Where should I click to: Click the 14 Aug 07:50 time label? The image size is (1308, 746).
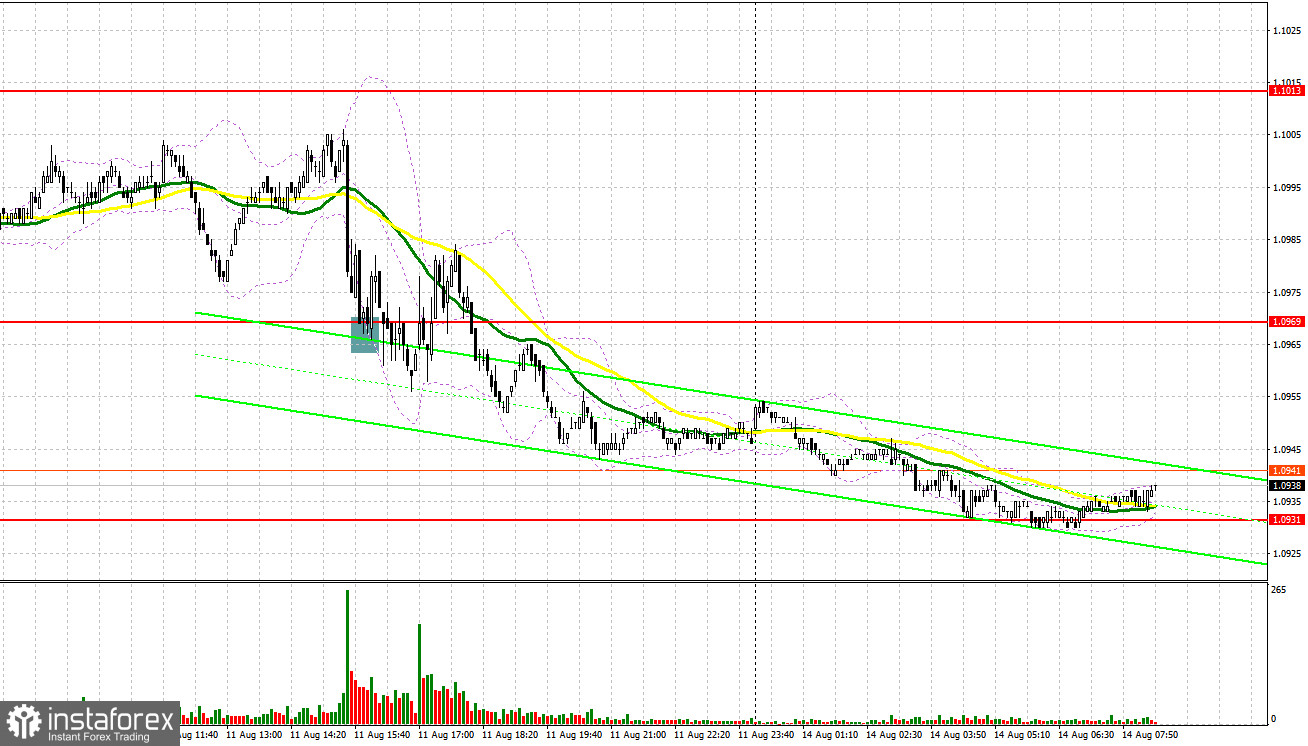[1150, 735]
